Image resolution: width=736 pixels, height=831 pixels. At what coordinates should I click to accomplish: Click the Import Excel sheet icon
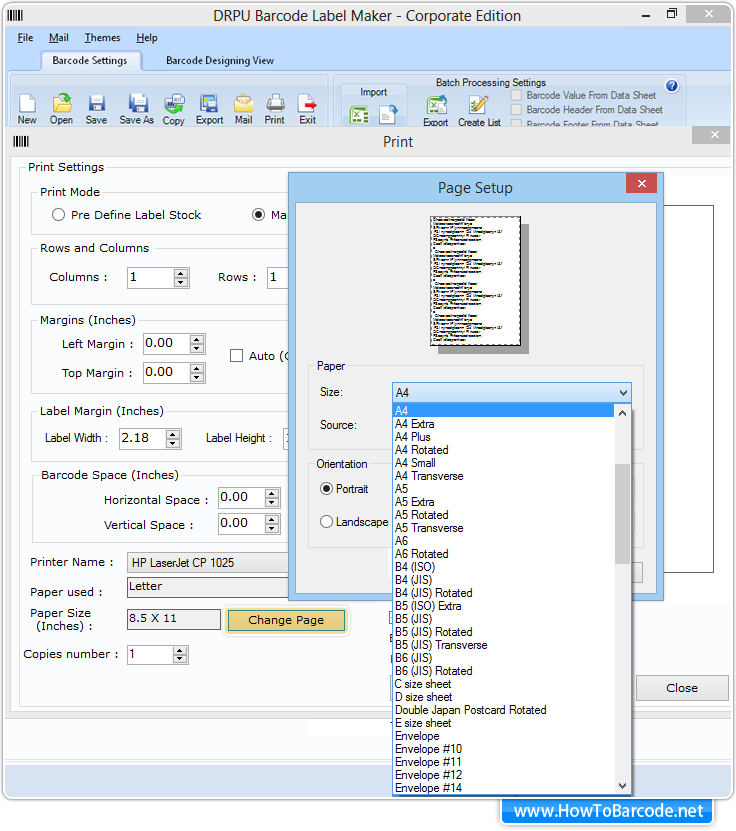(359, 114)
